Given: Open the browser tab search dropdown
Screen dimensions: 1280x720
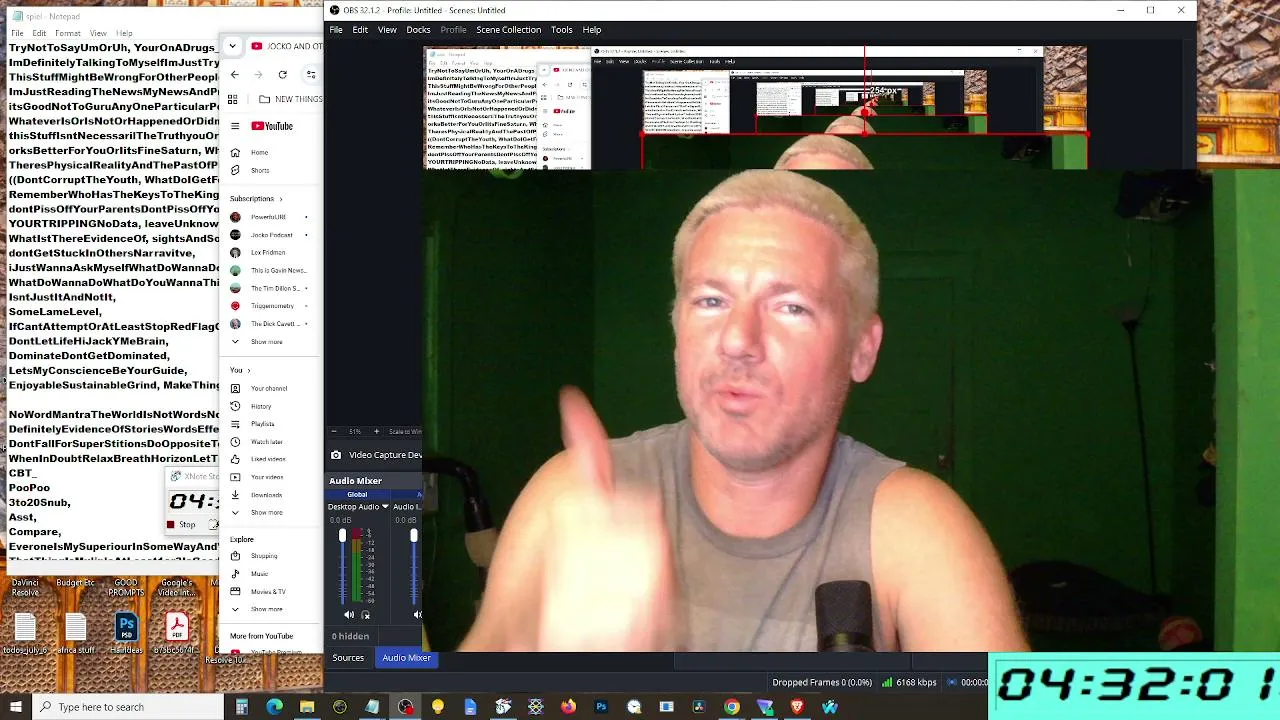Looking at the screenshot, I should click(232, 46).
